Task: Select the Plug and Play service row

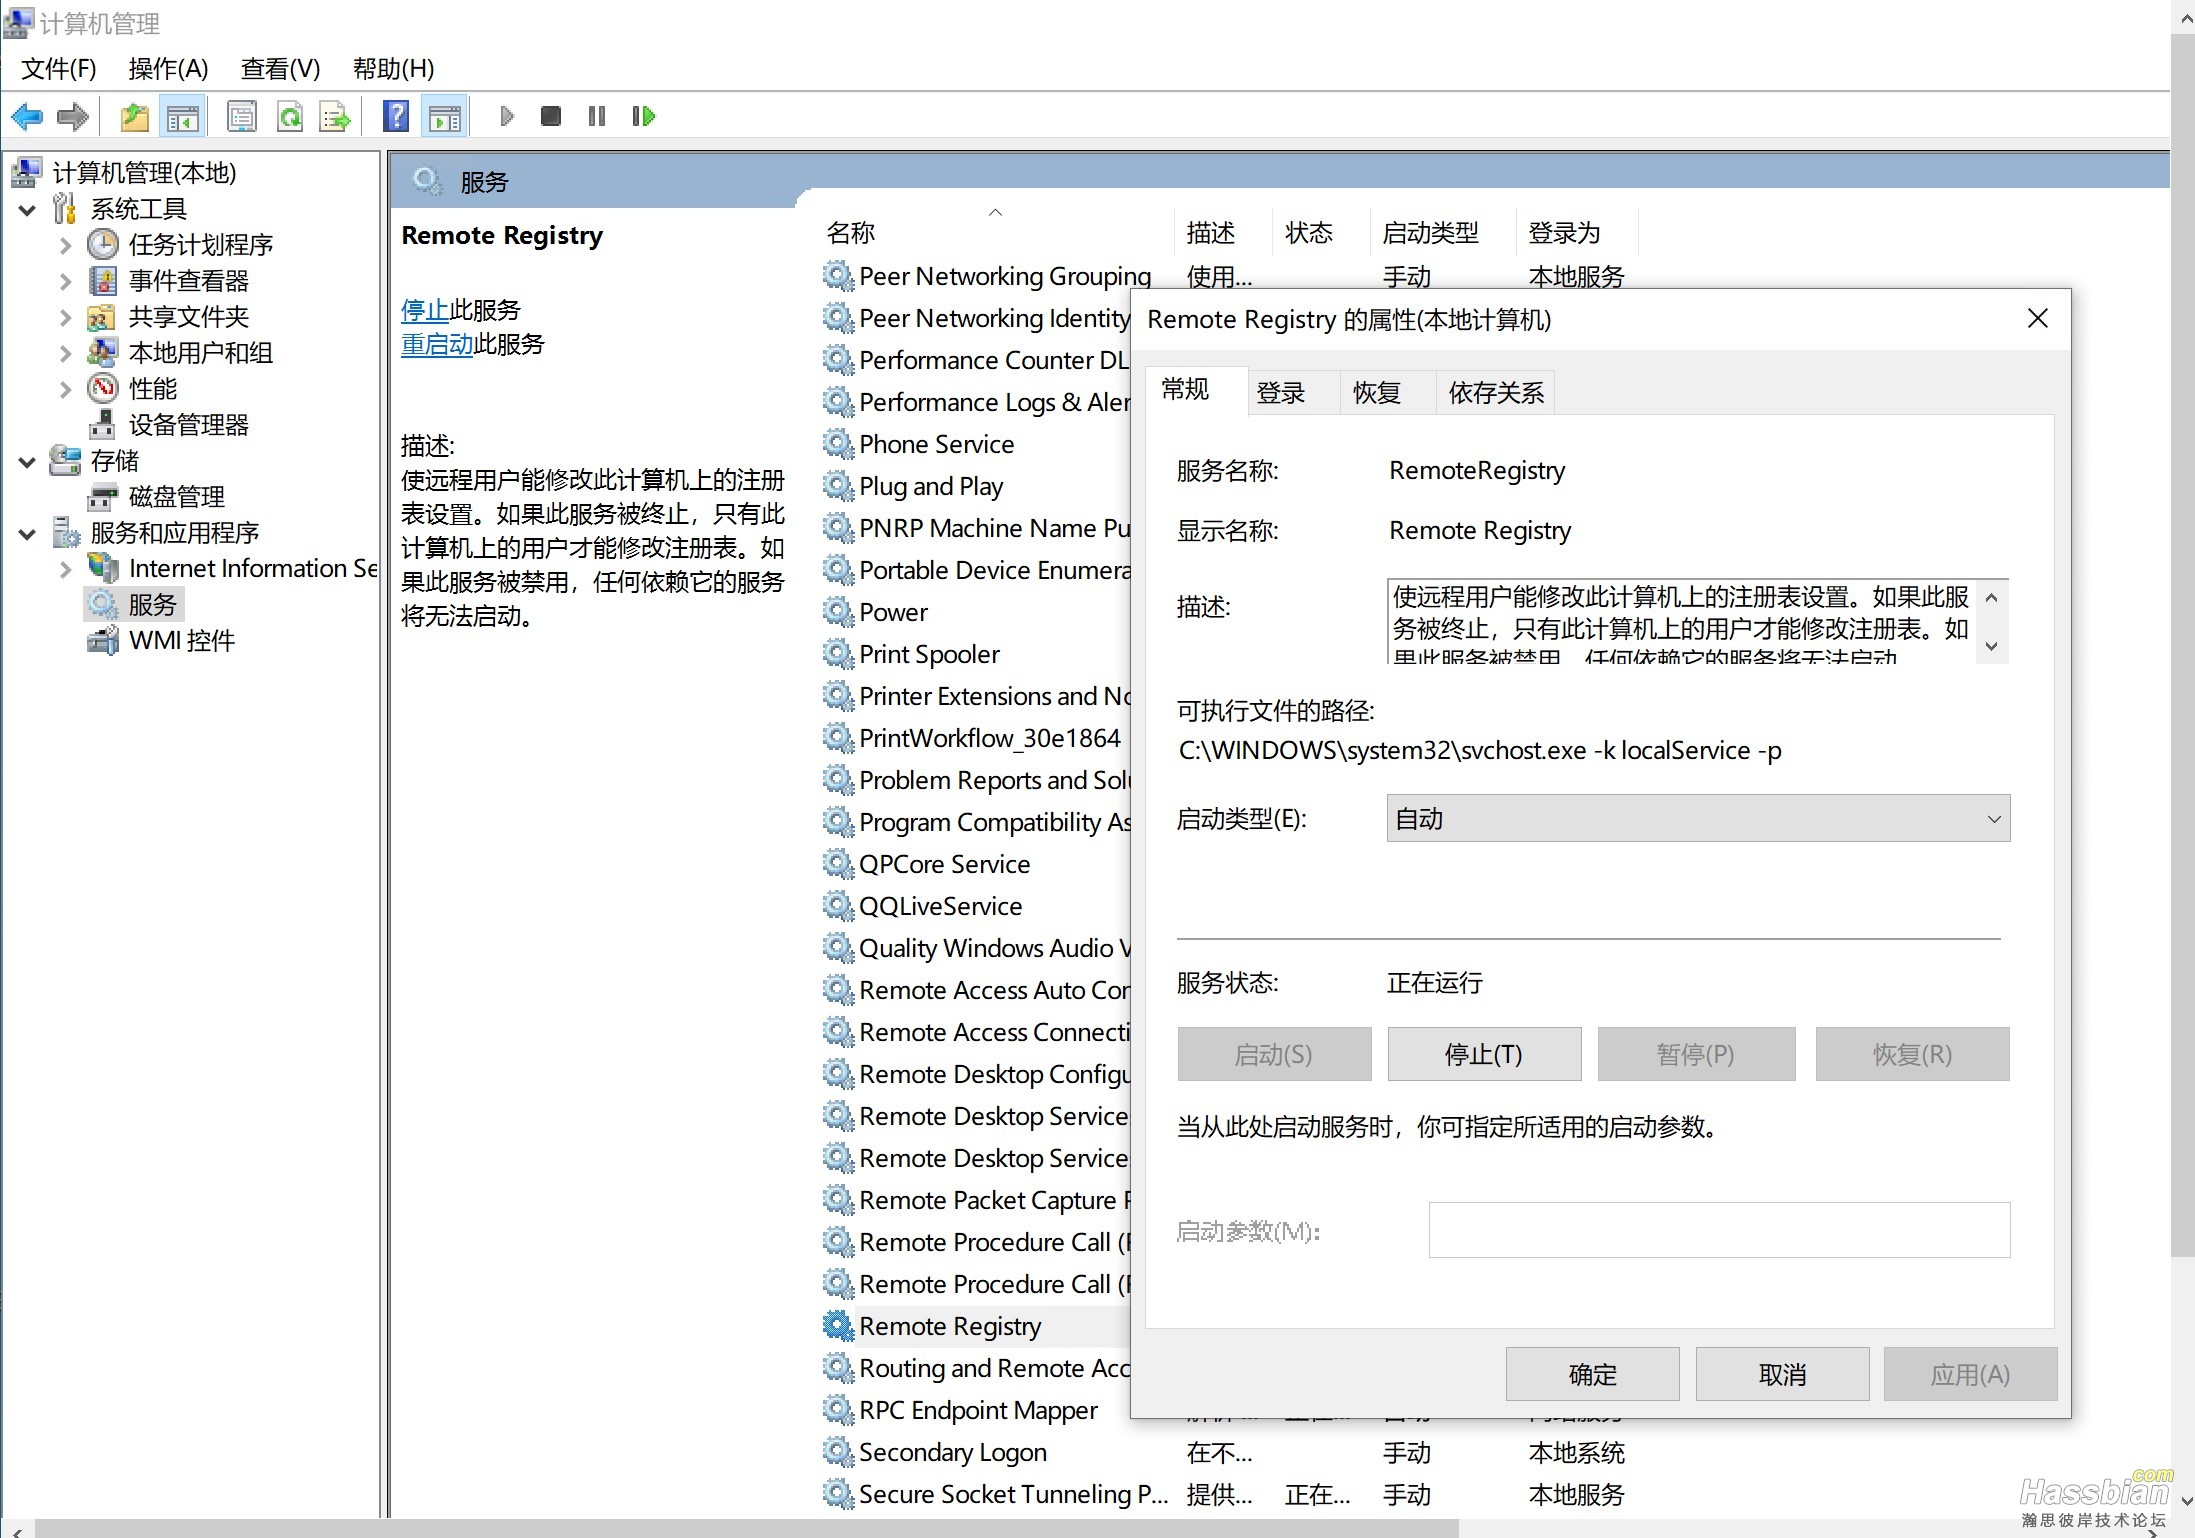Action: (x=930, y=486)
